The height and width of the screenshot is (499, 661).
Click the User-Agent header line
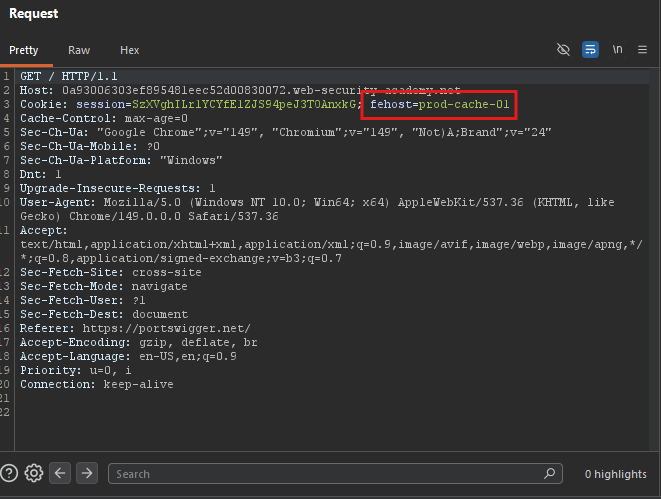pos(317,209)
